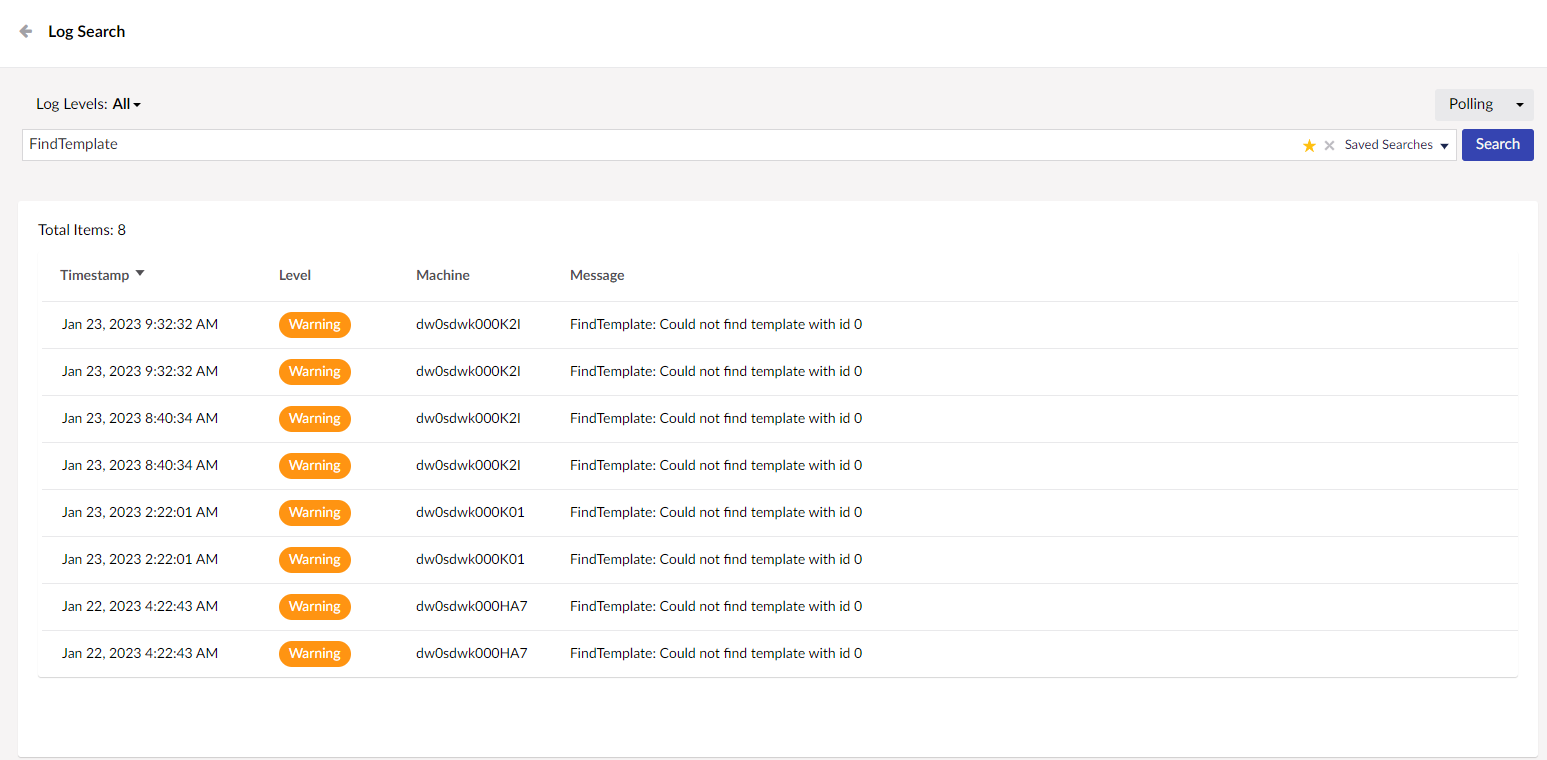Open the first FindTemplate warning message
1547x760 pixels.
click(716, 324)
